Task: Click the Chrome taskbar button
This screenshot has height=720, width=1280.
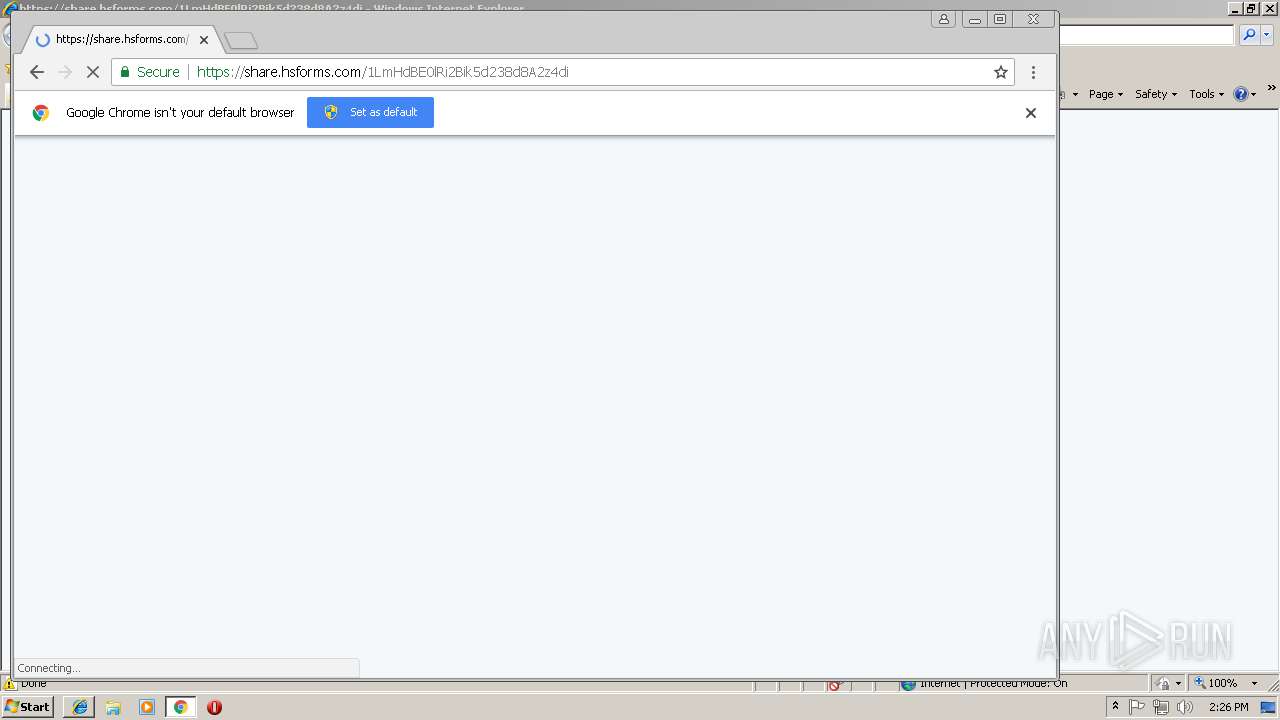Action: point(180,707)
